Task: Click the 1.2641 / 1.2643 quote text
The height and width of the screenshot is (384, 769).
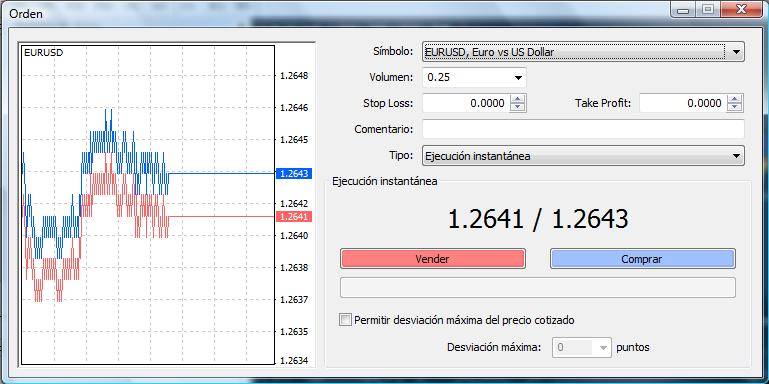Action: click(538, 219)
